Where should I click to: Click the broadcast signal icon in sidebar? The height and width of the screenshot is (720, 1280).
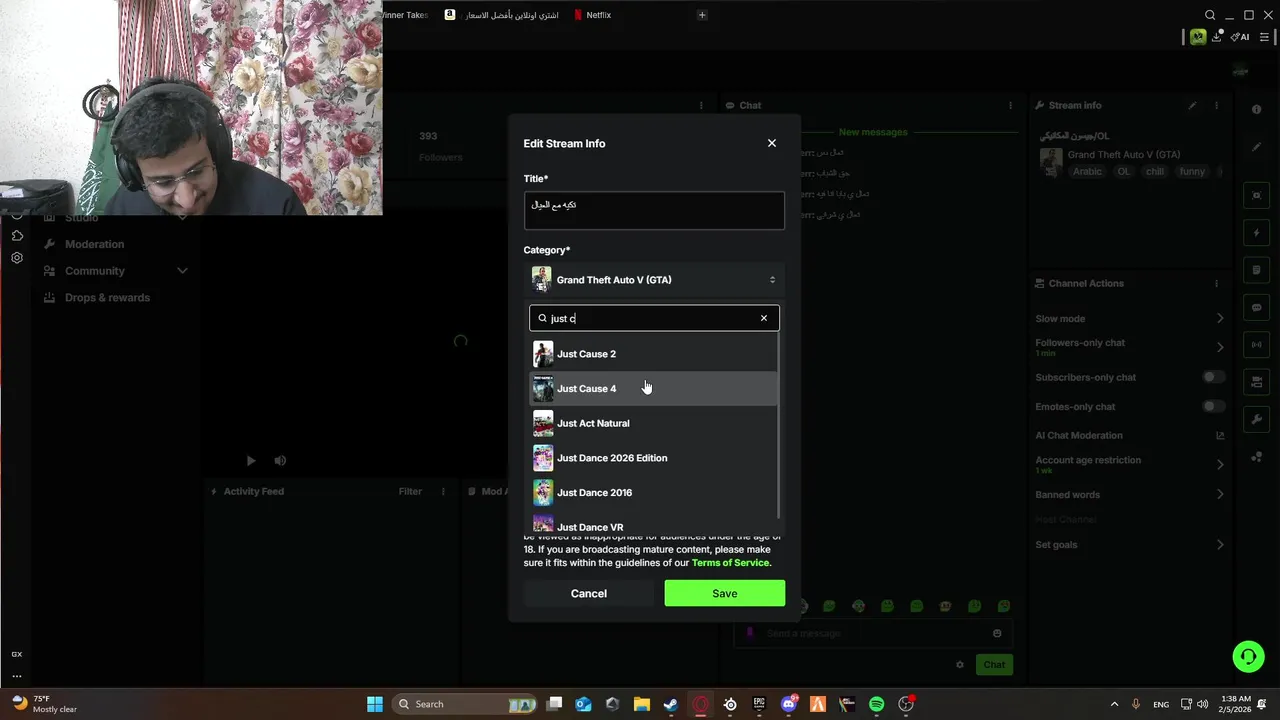[1257, 345]
